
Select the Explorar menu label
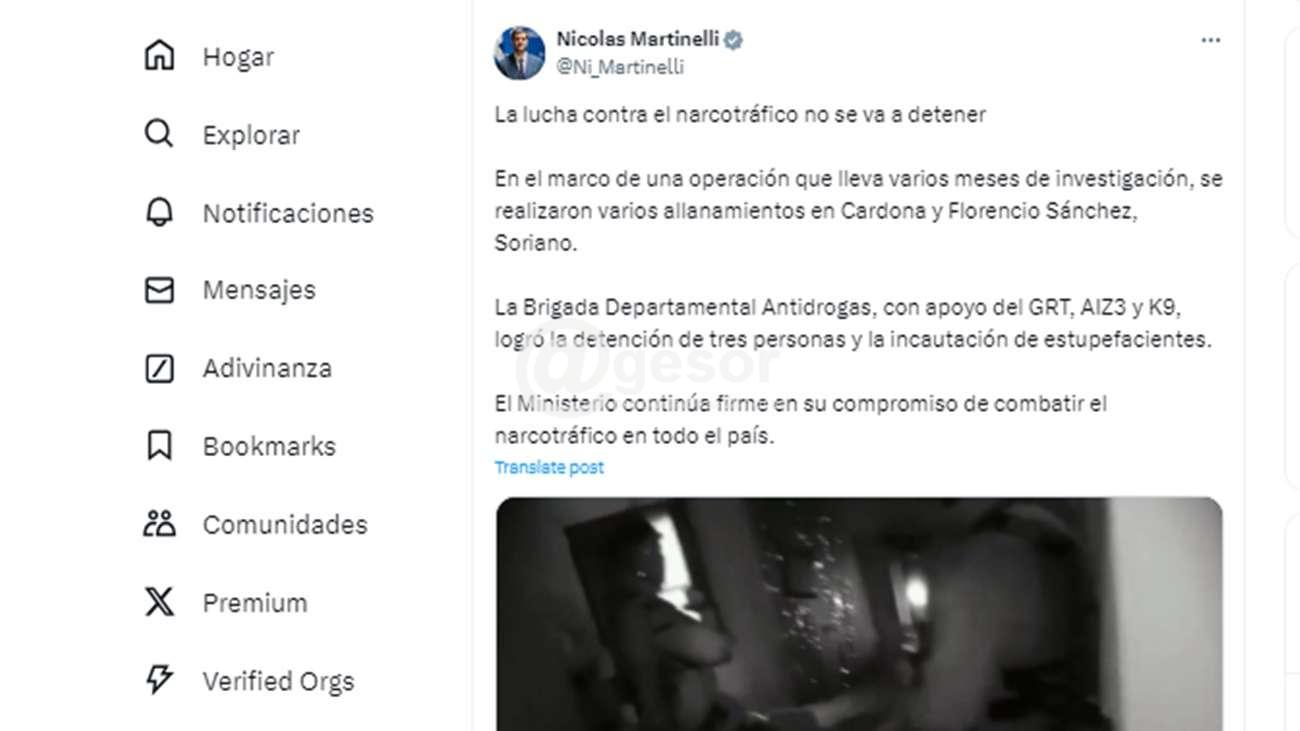point(251,135)
